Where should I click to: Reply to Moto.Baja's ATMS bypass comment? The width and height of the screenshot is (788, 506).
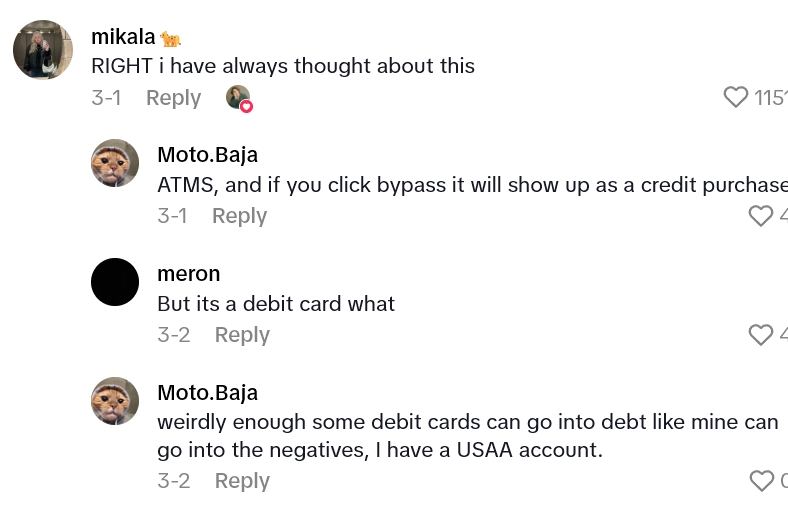pyautogui.click(x=239, y=216)
